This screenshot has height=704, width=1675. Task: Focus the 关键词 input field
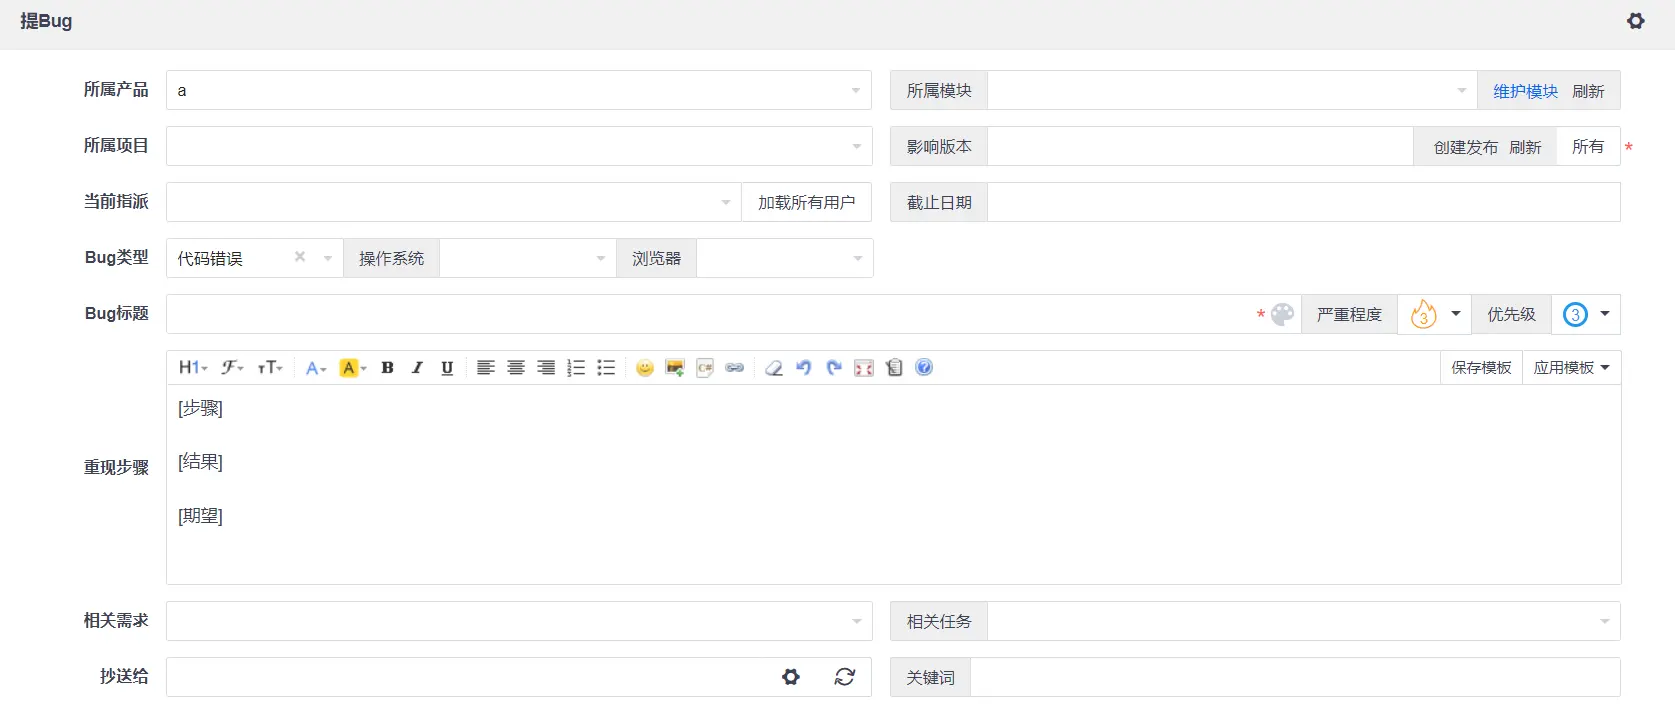[1295, 677]
